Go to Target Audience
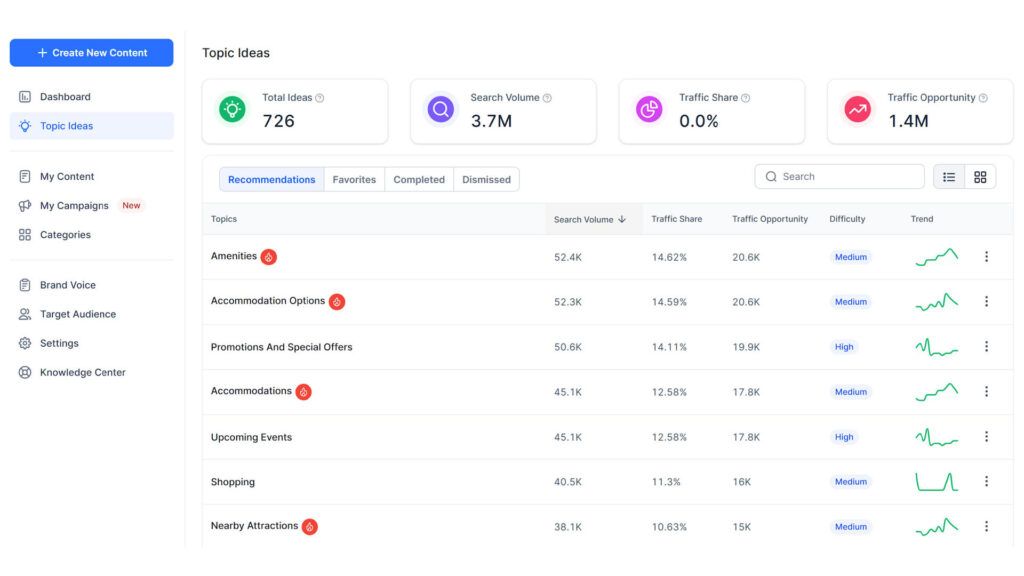Viewport: 1024px width, 576px height. [x=78, y=314]
